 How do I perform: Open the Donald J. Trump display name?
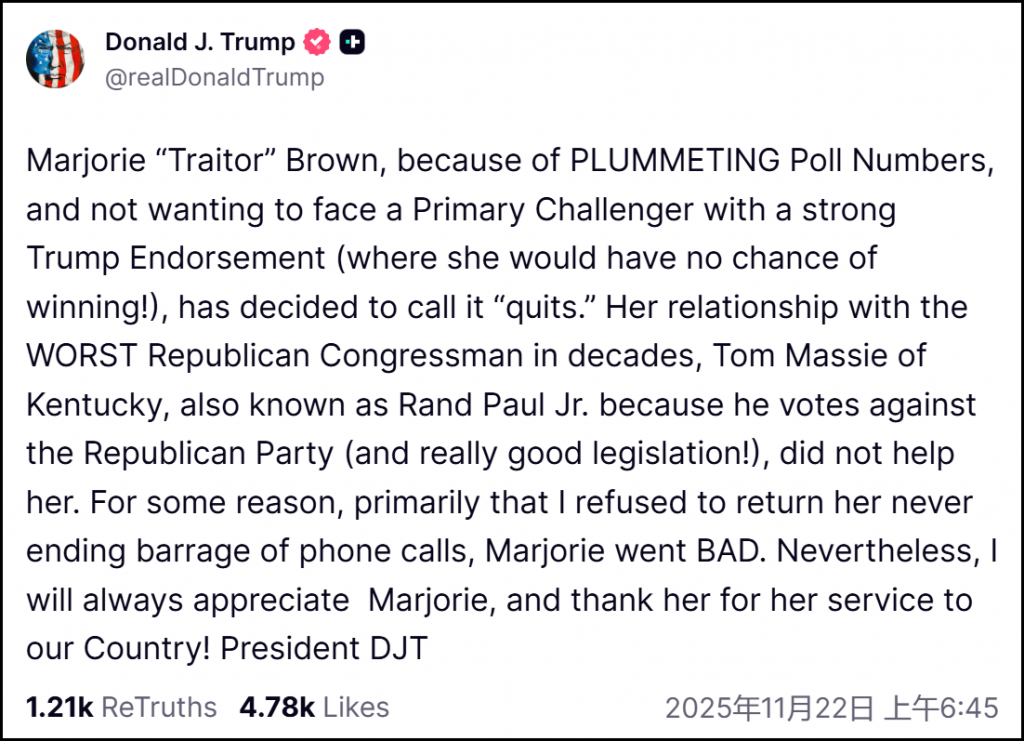[200, 43]
